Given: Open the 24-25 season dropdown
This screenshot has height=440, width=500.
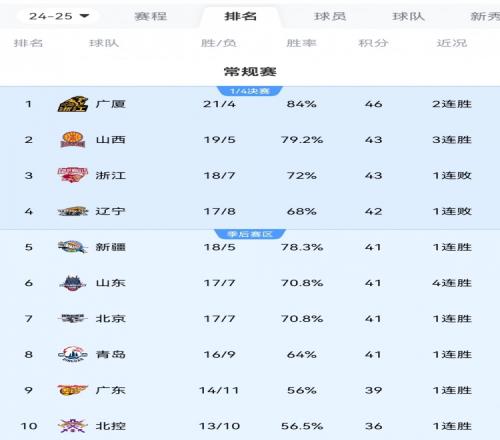Looking at the screenshot, I should click(59, 16).
